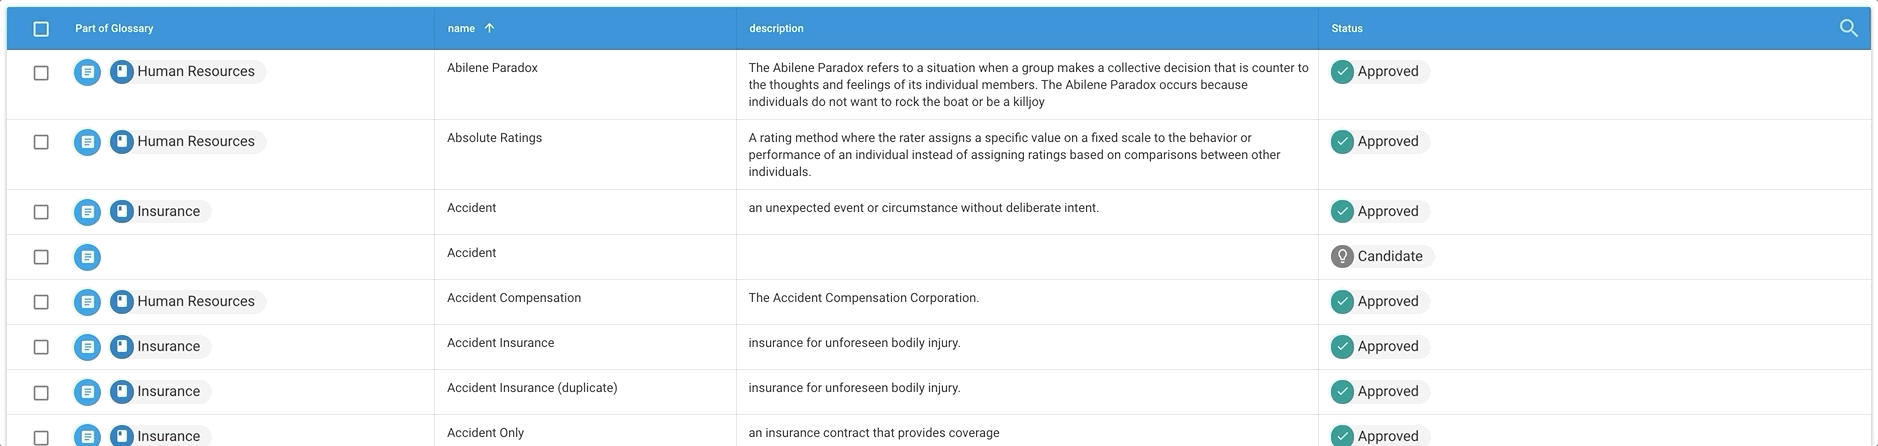Click the Accident Only term name cell
This screenshot has height=446, width=1878.
coord(485,433)
